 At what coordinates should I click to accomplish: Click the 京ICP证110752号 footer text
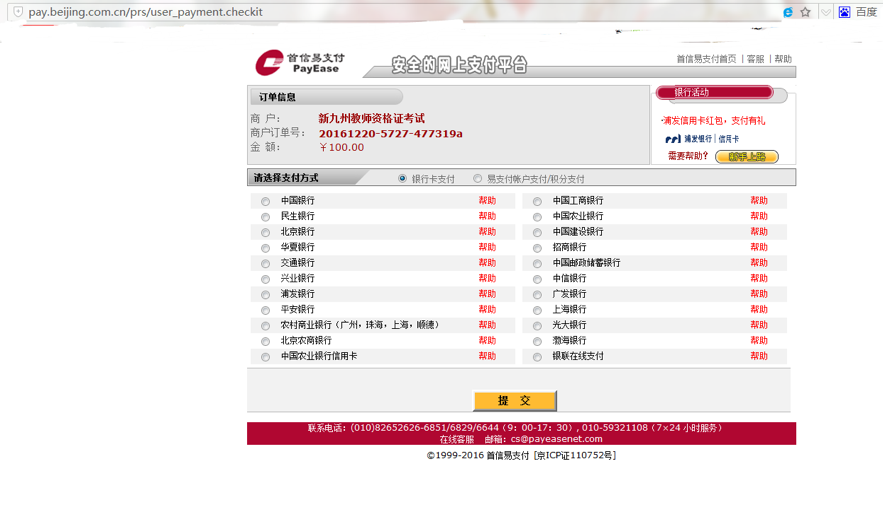click(x=575, y=455)
